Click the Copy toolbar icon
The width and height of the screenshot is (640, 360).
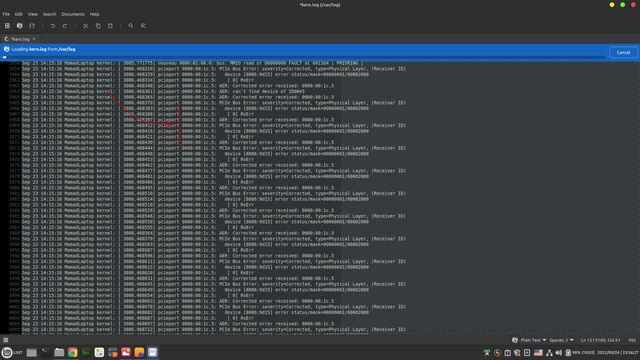98,26
